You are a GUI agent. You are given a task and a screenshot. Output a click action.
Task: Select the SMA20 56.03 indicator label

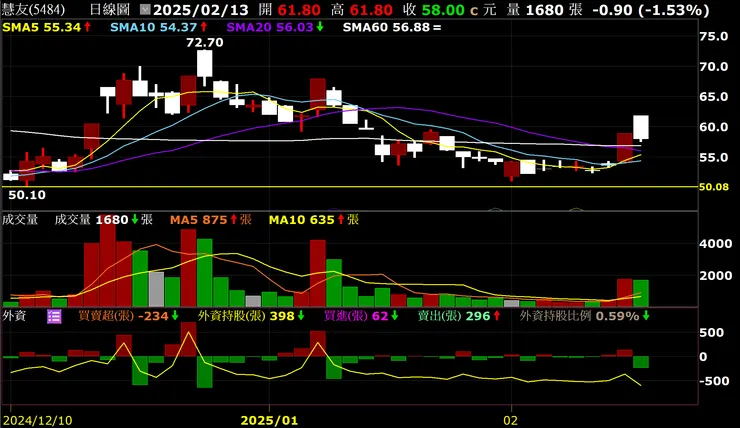pos(275,27)
